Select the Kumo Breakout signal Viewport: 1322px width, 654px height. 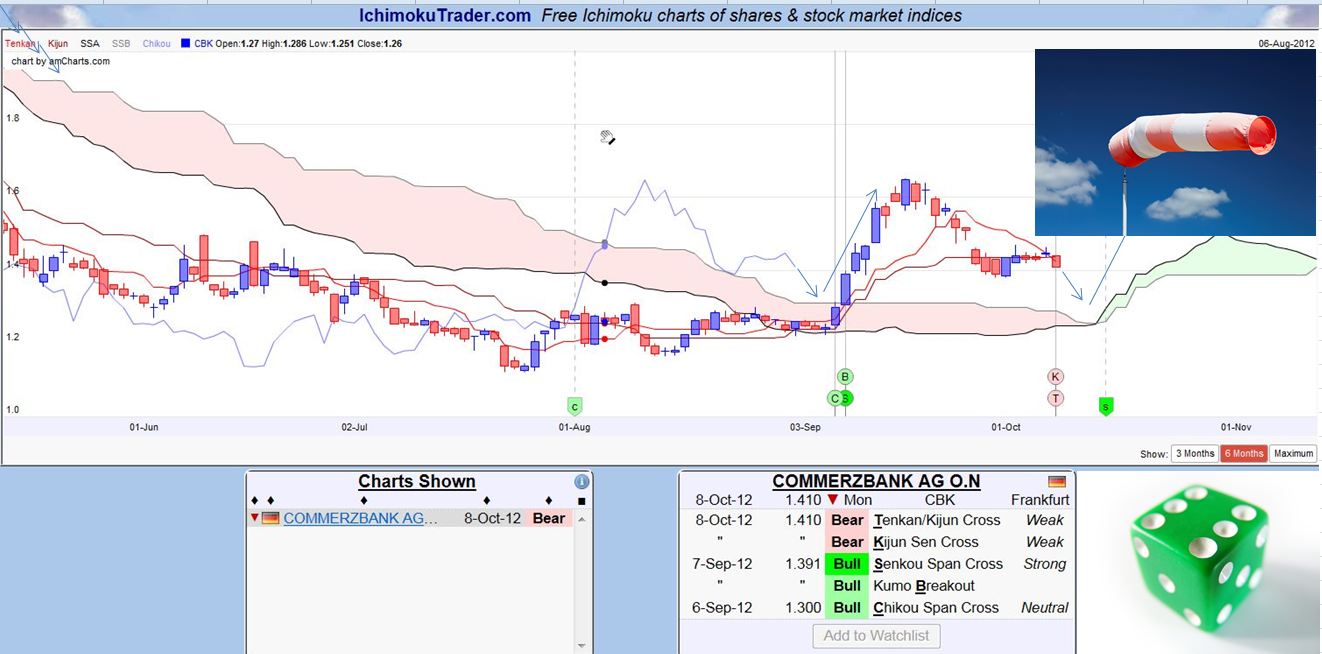(x=924, y=586)
